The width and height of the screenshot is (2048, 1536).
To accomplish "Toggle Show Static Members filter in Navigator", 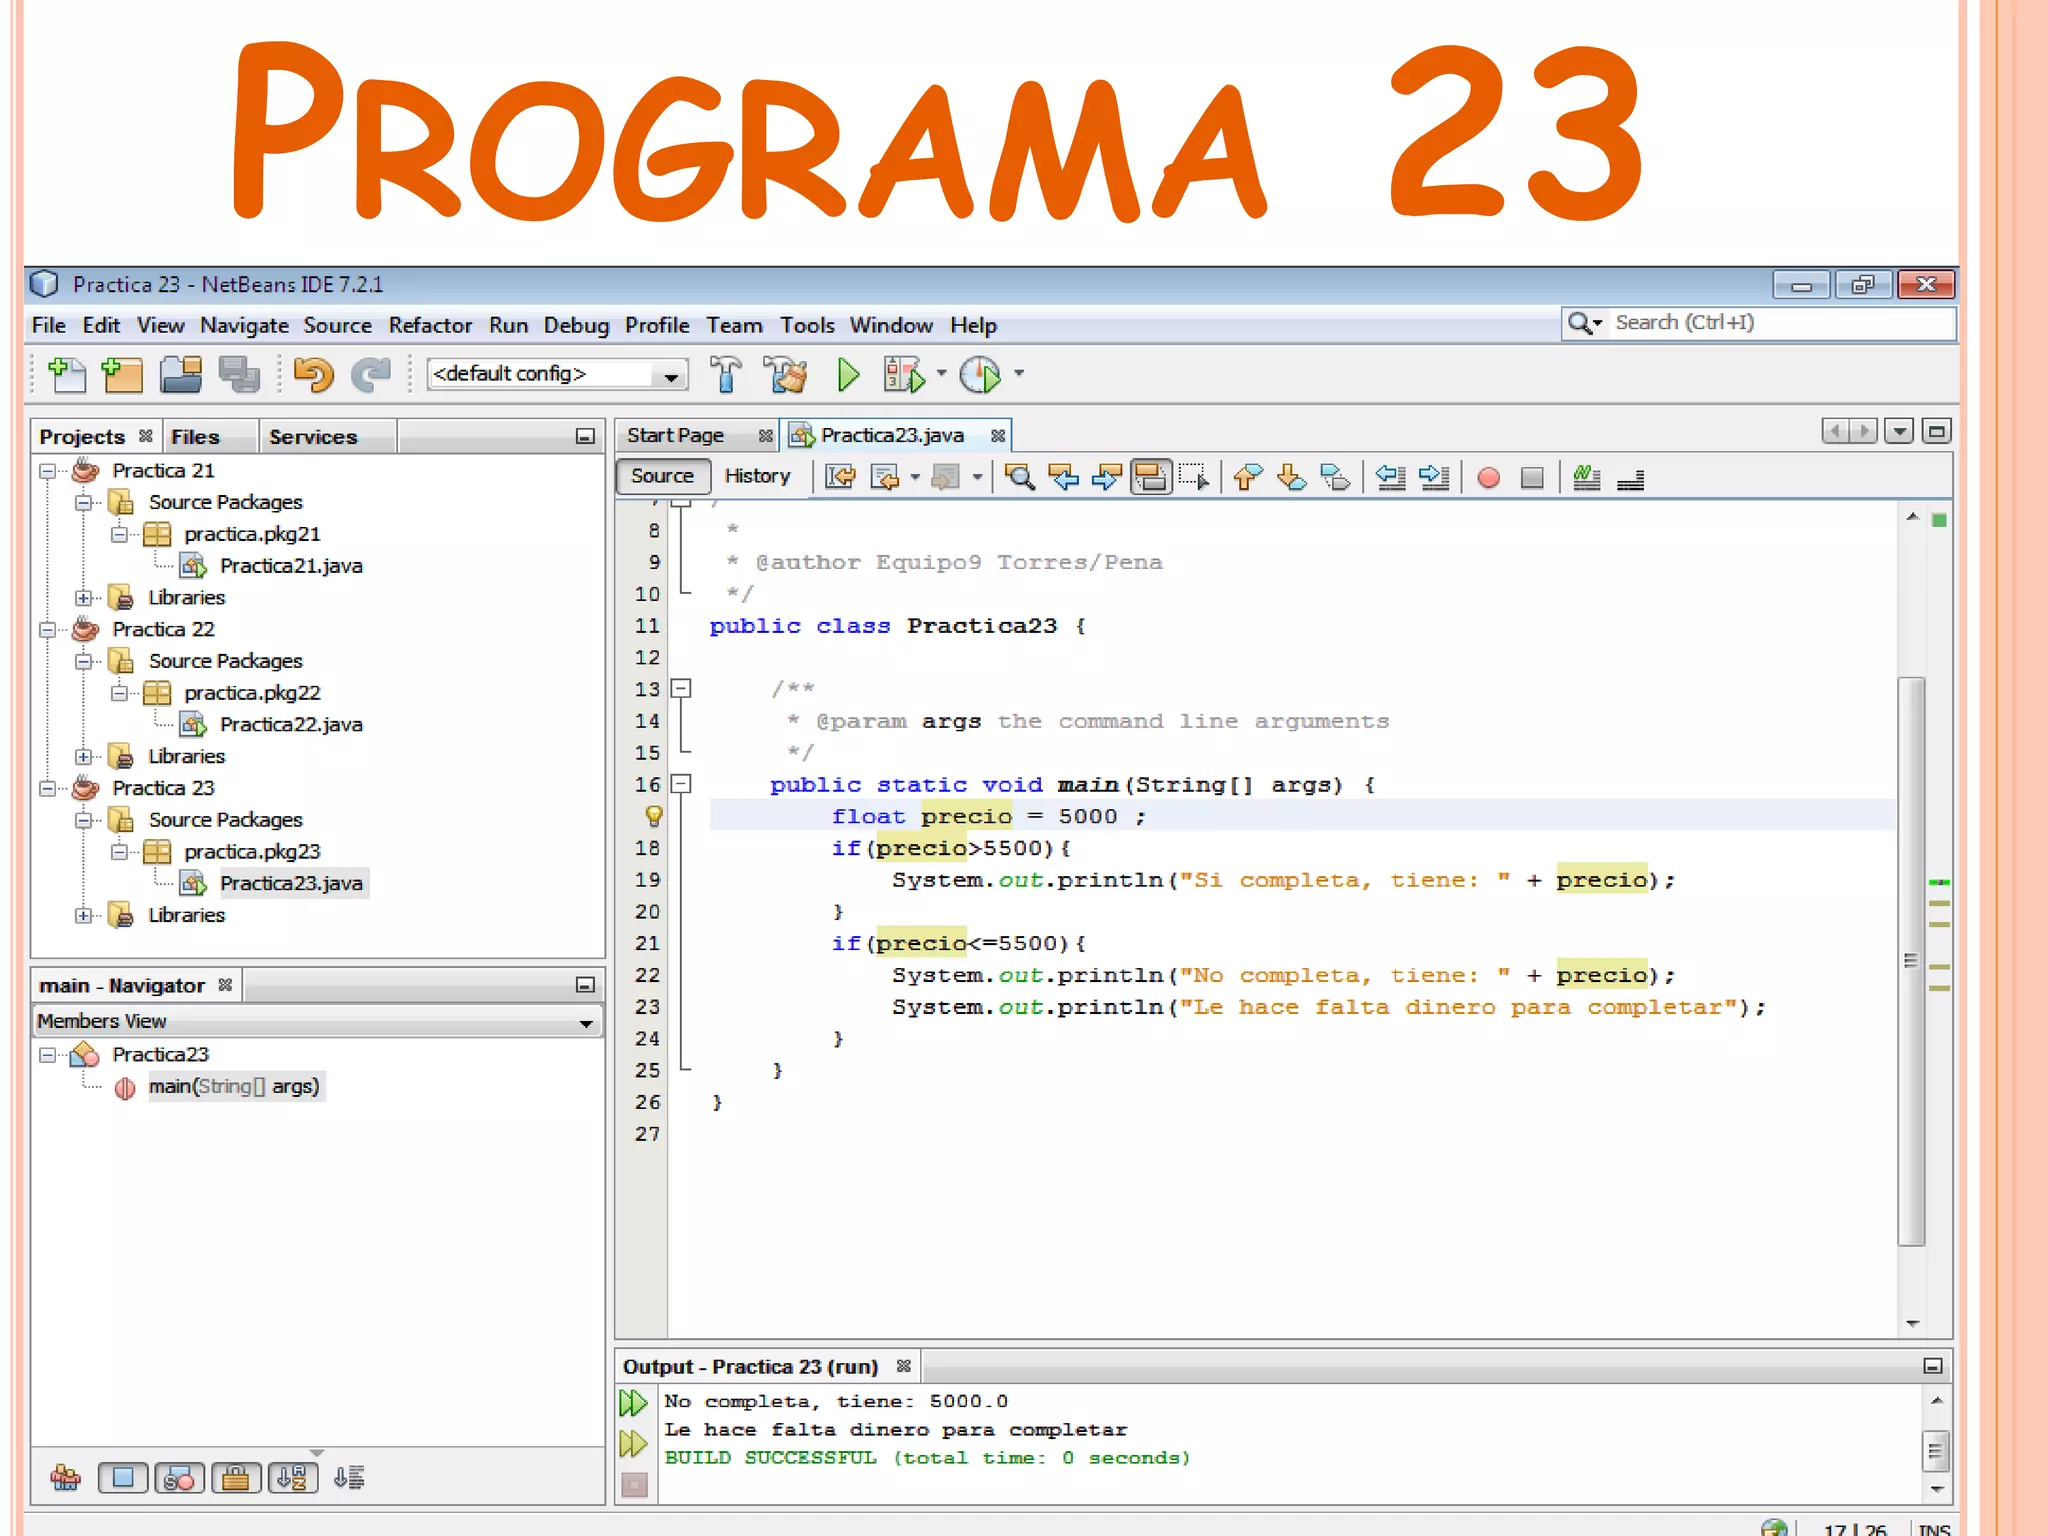I will tap(180, 1478).
